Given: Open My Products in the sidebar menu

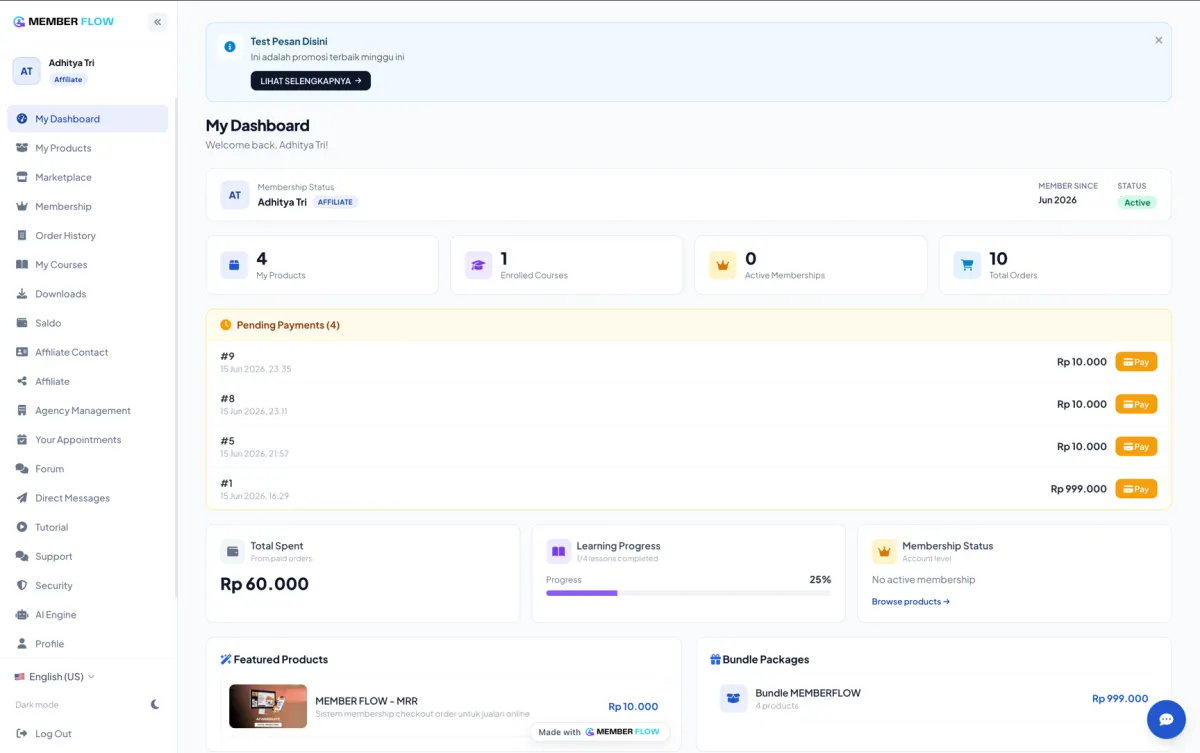Looking at the screenshot, I should (x=87, y=148).
